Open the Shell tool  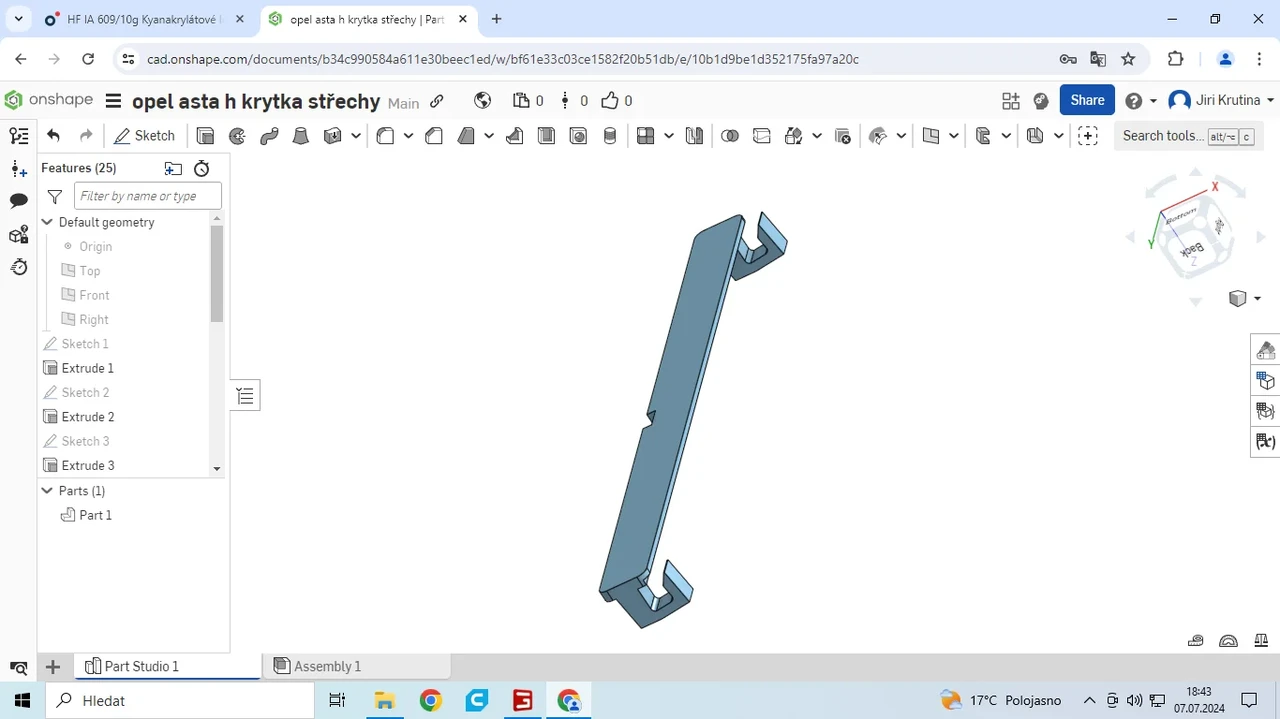click(546, 136)
